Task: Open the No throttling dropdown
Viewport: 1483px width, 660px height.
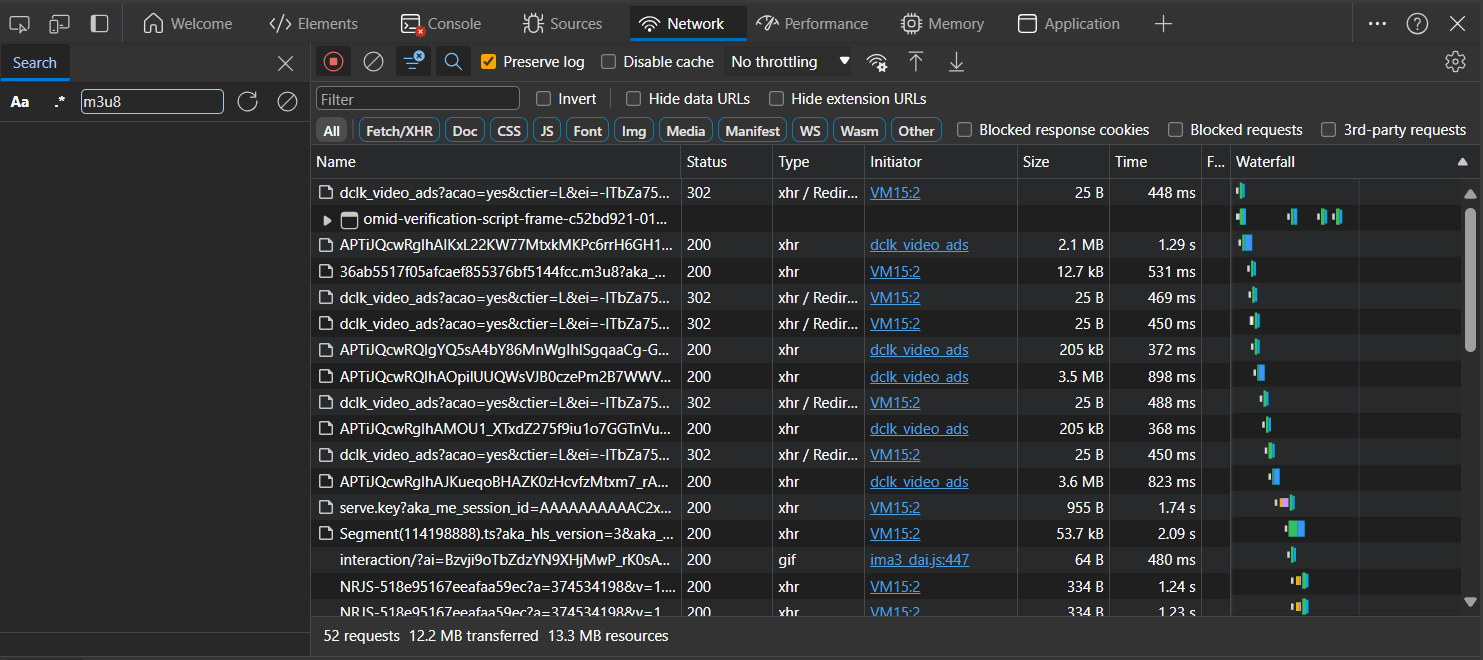Action: tap(789, 62)
